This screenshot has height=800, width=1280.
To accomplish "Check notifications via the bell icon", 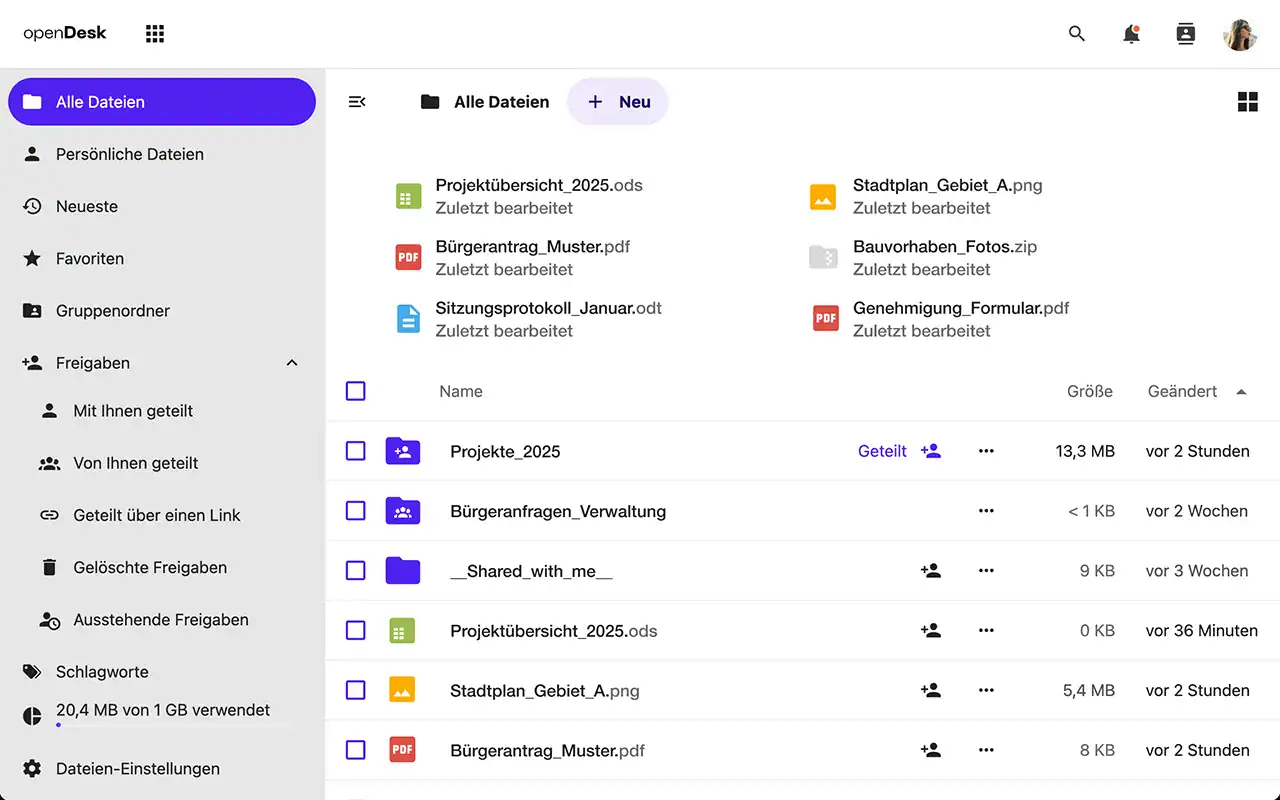I will 1131,33.
